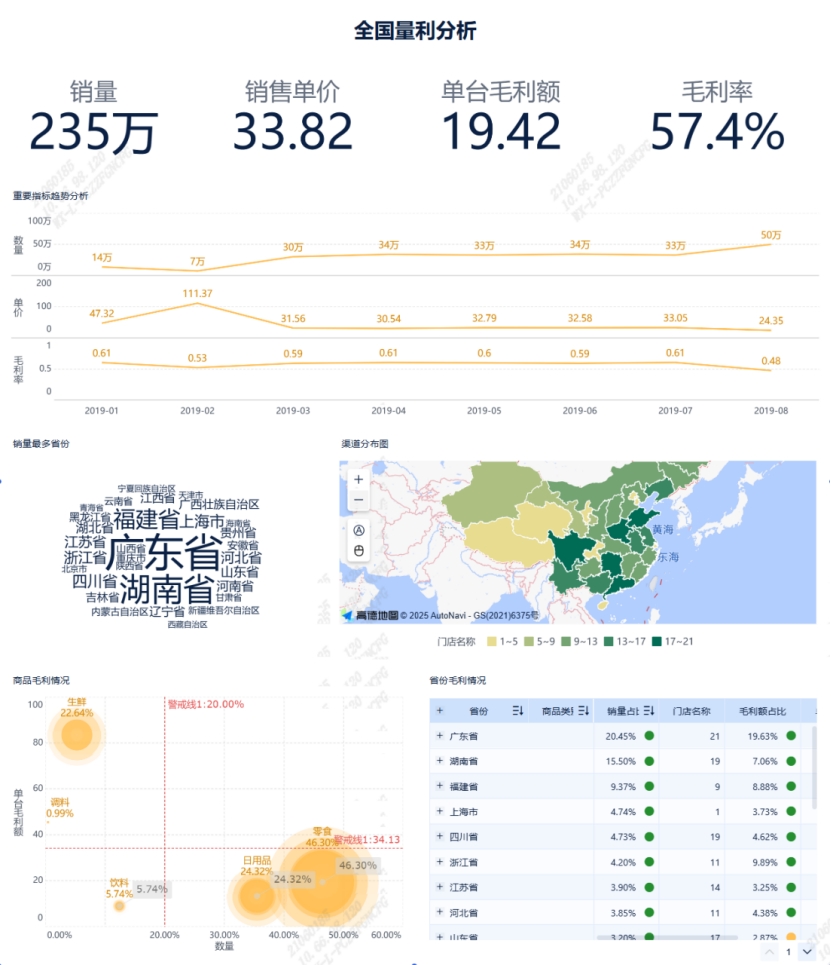Click green 销量占比 indicator dot for 广东省
Image resolution: width=831 pixels, height=965 pixels.
[649, 735]
